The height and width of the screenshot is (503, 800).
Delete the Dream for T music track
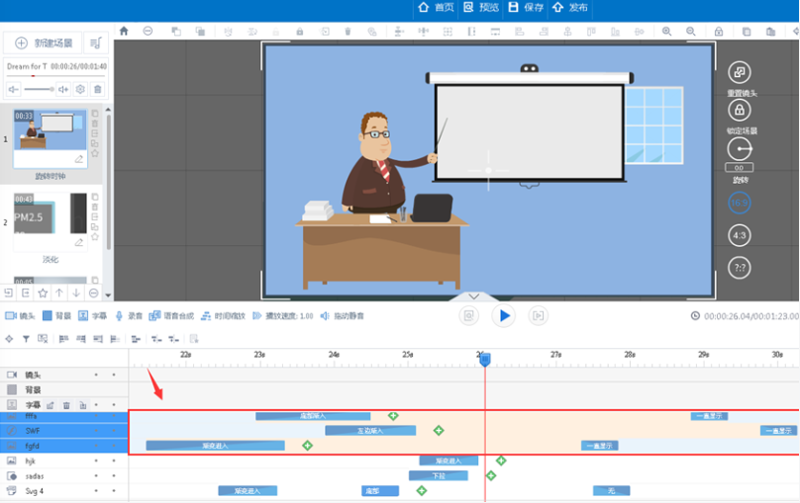pyautogui.click(x=97, y=89)
